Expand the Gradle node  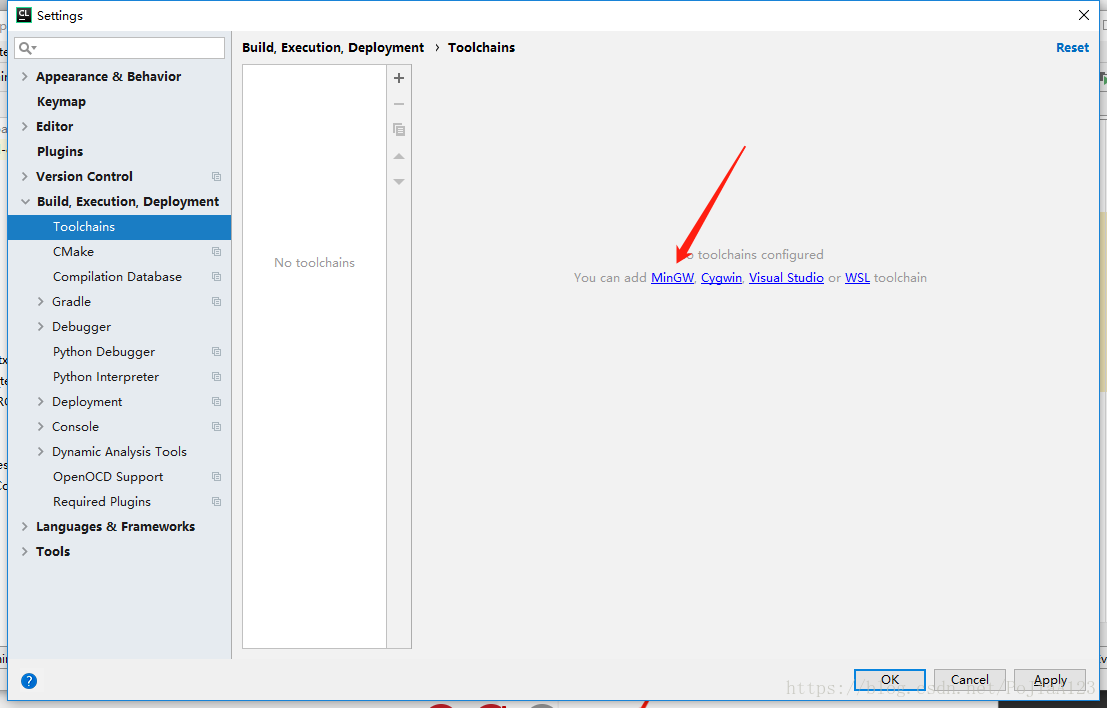click(x=40, y=301)
